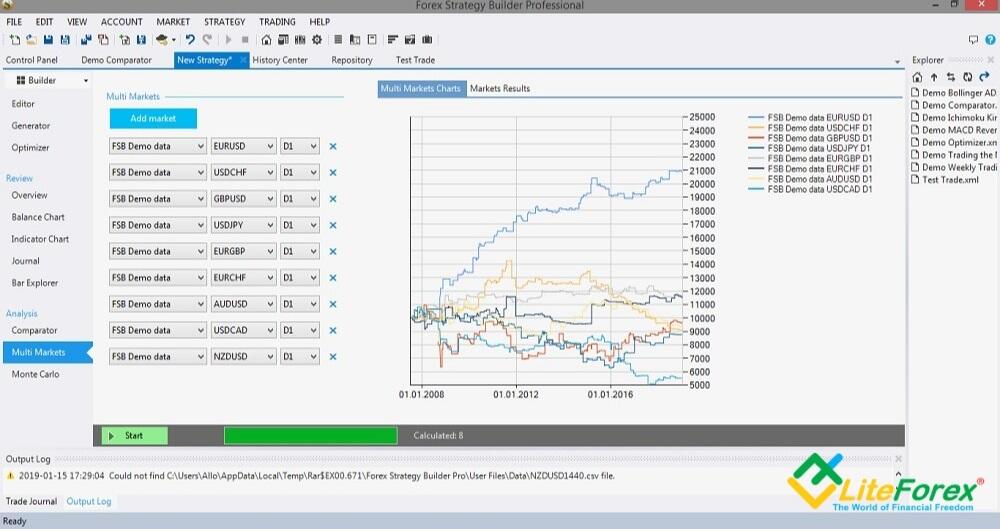Click the Home icon in main toolbar

(266, 40)
